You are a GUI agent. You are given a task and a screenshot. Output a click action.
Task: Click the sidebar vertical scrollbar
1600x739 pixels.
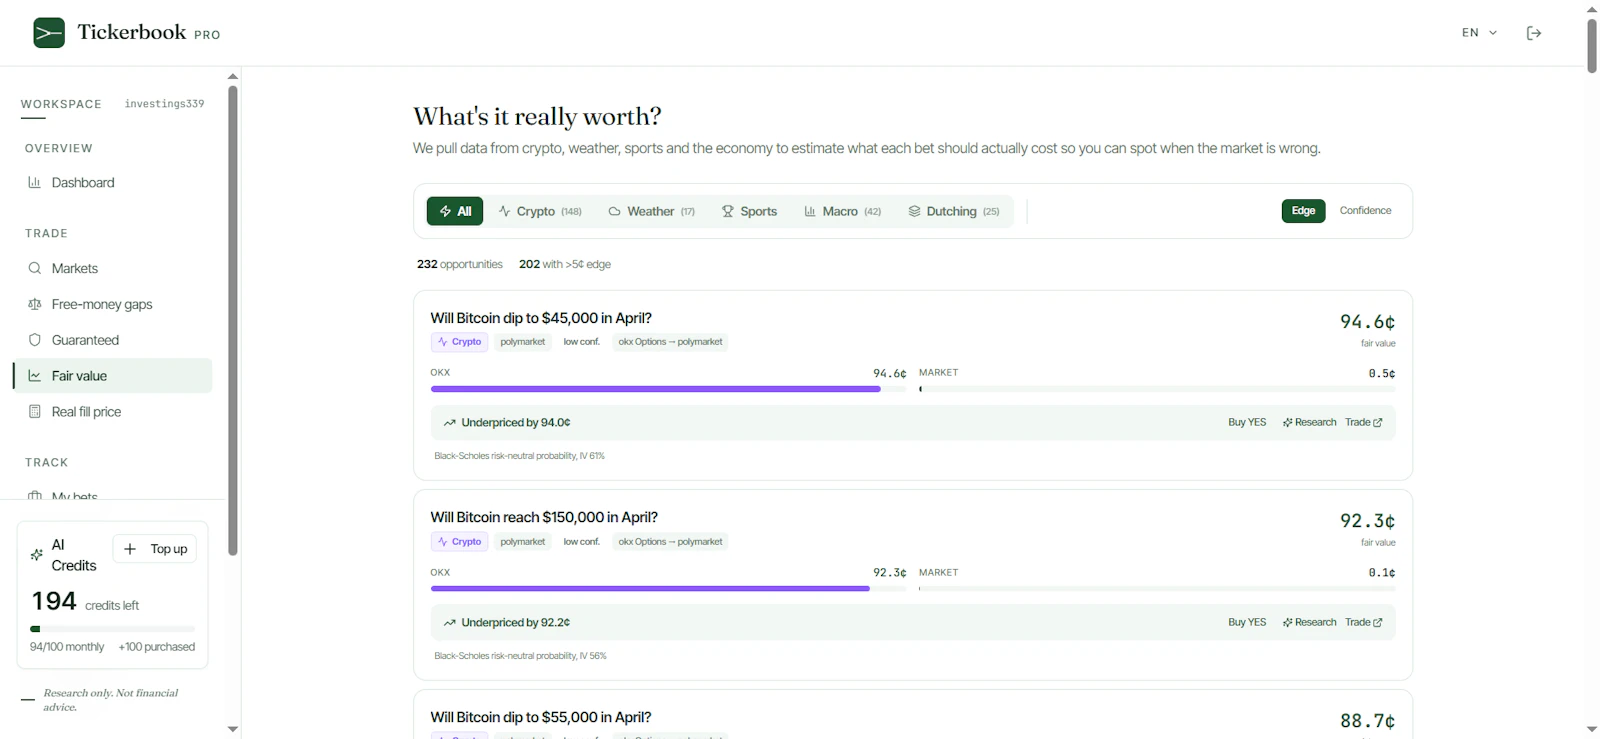(x=233, y=320)
